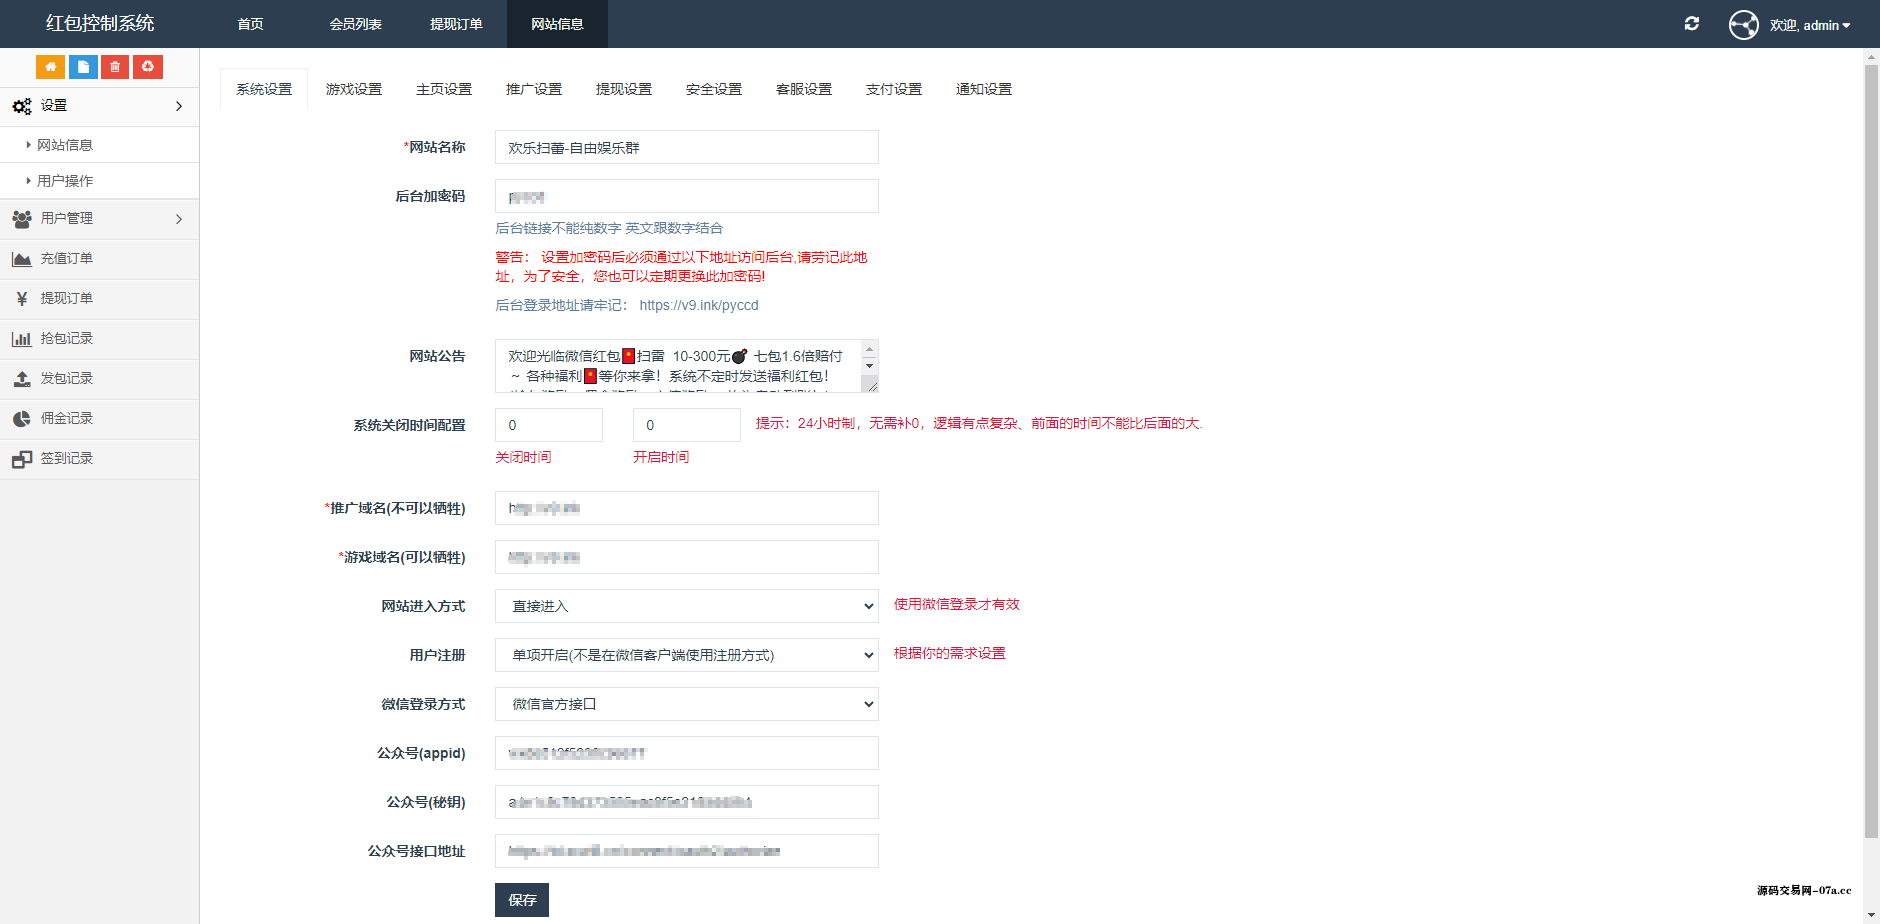The image size is (1880, 924).
Task: Open 充值订单 via its chart icon
Action: pyautogui.click(x=21, y=258)
